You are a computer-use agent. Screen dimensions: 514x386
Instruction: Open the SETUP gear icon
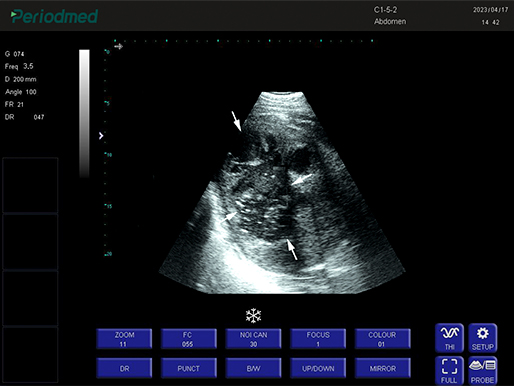pyautogui.click(x=483, y=338)
